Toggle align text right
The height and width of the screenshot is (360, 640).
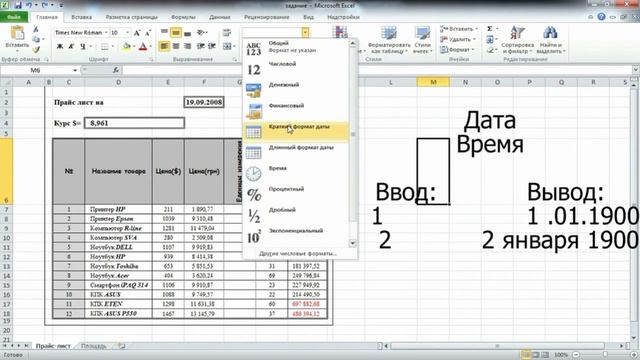[187, 47]
